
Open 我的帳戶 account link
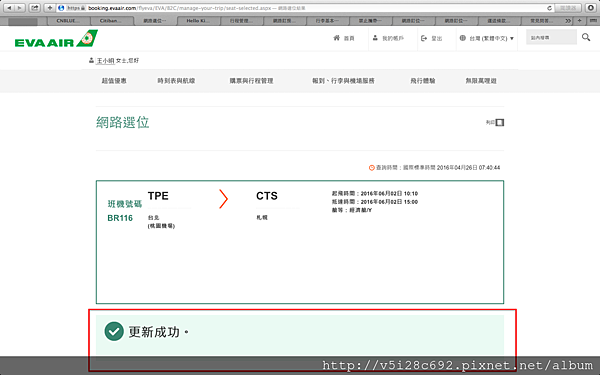point(388,38)
